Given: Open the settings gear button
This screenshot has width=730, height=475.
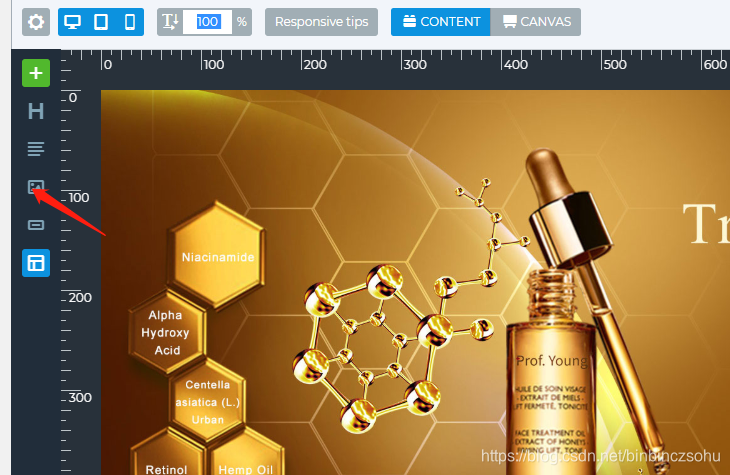Looking at the screenshot, I should click(36, 22).
